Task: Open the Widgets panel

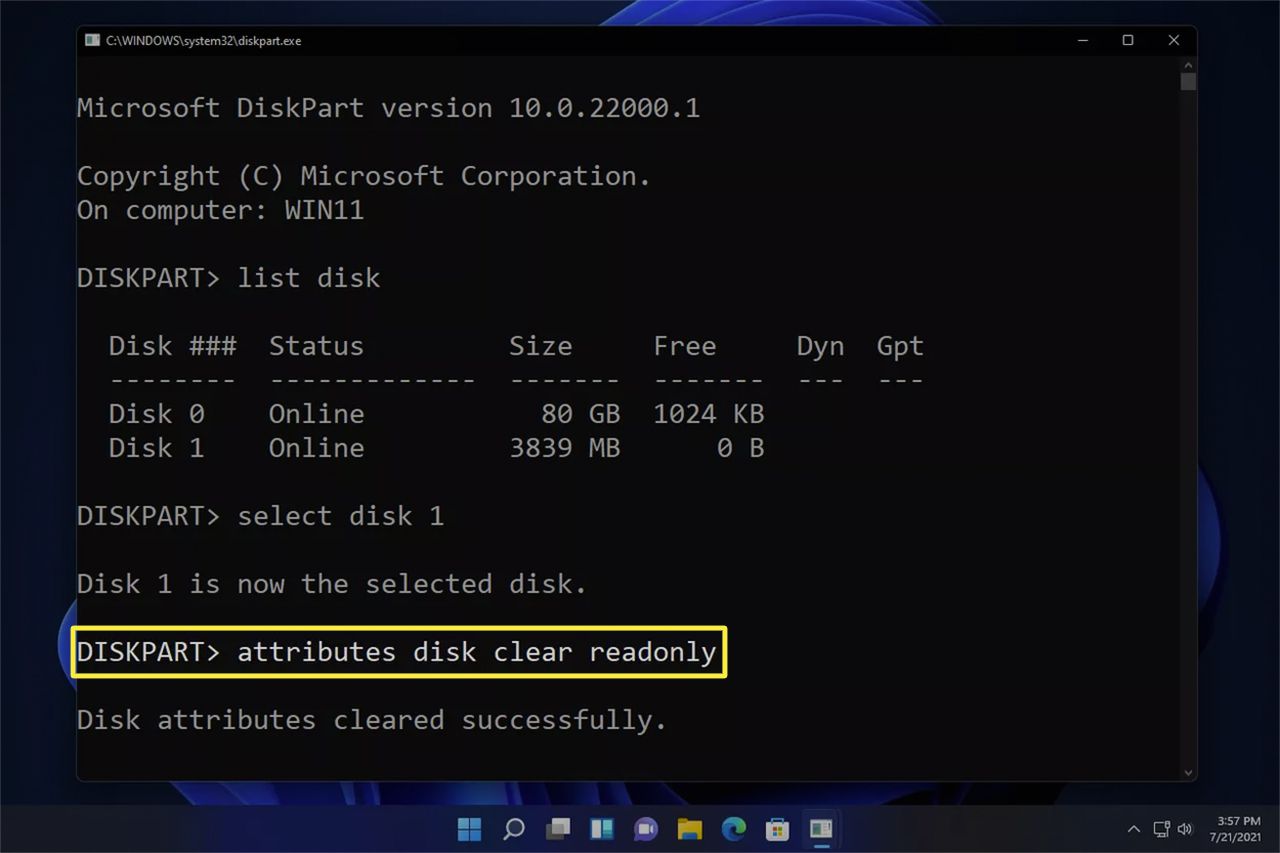Action: coord(601,829)
